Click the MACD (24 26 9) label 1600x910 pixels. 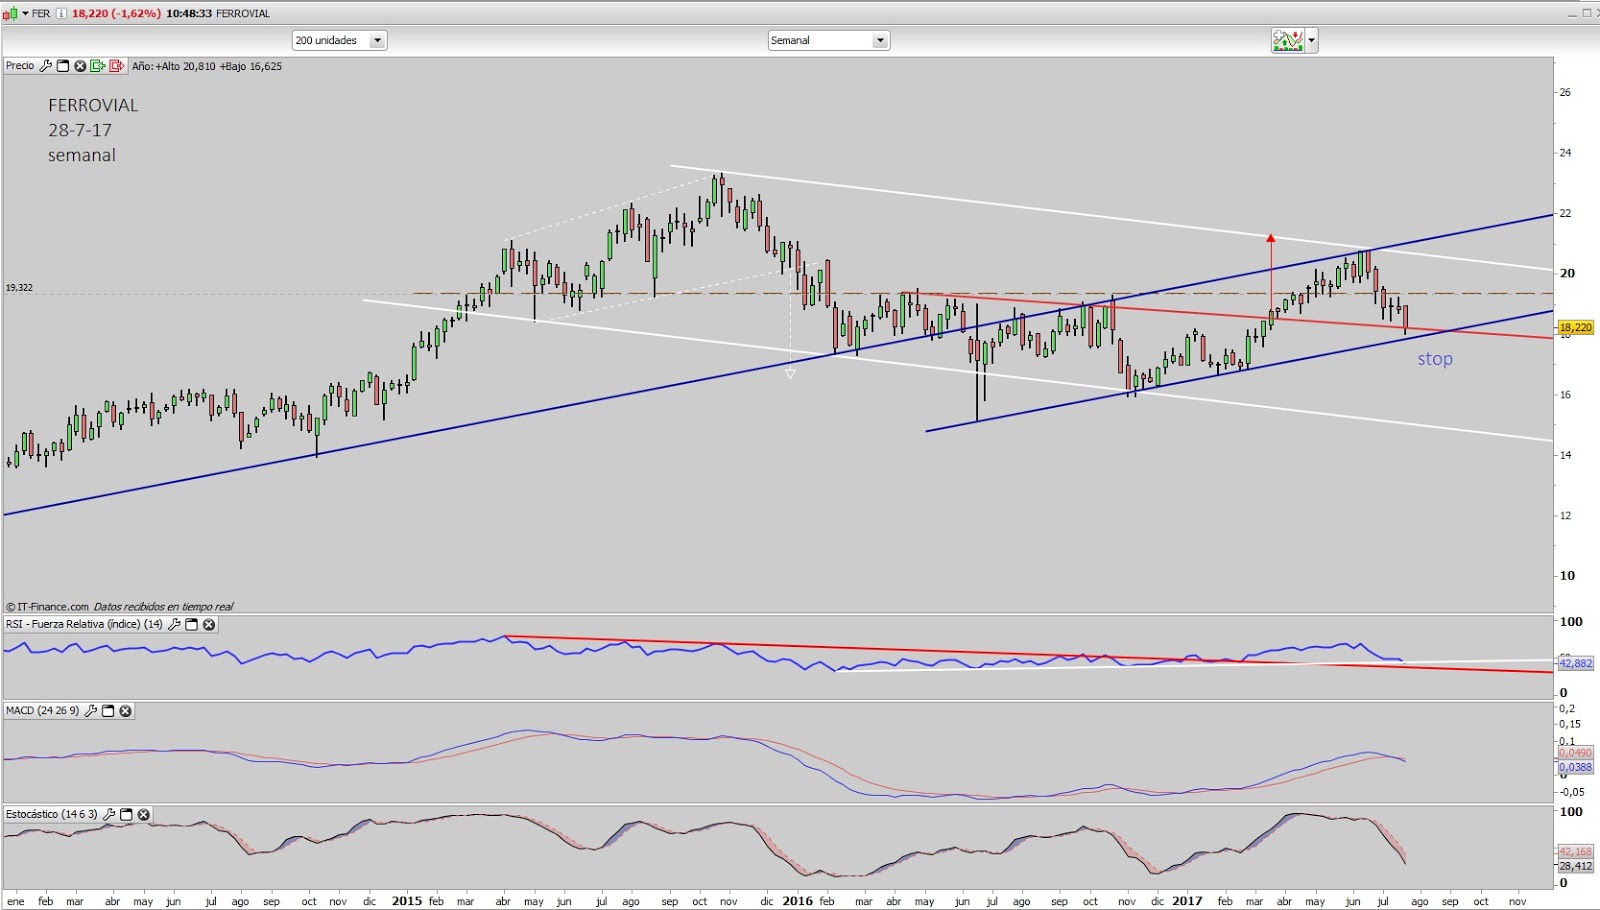(x=42, y=711)
